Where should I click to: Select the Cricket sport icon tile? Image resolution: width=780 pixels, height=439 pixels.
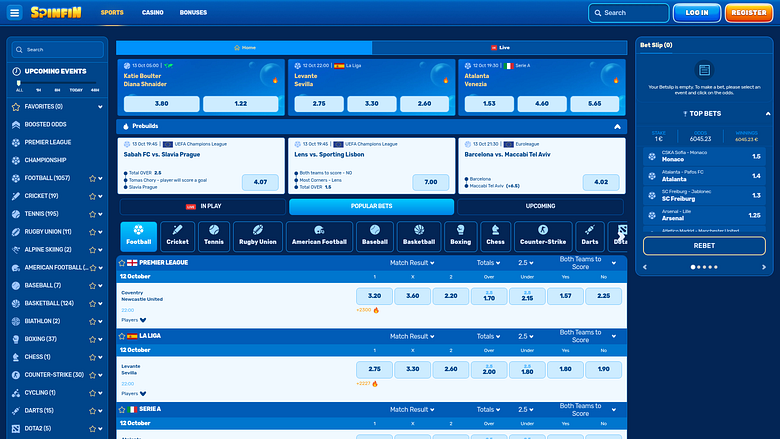tap(177, 236)
